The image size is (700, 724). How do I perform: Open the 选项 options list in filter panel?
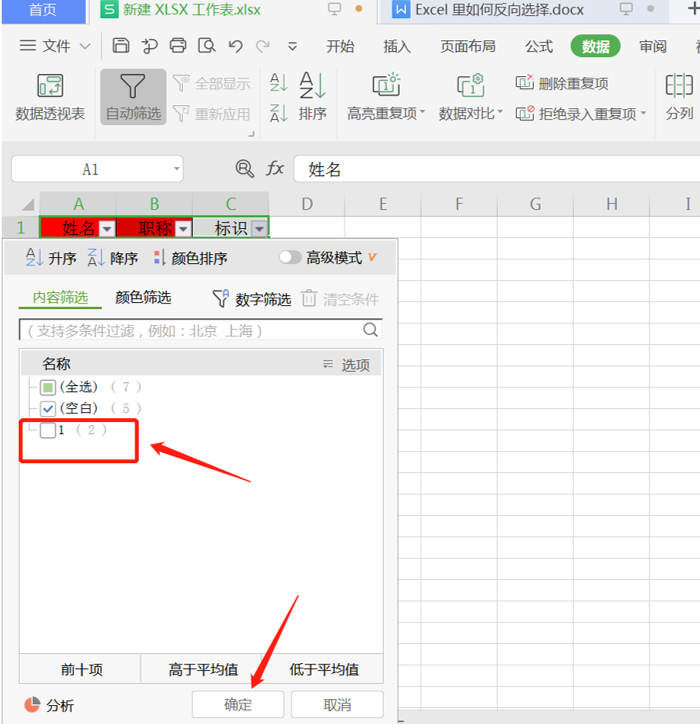point(347,365)
